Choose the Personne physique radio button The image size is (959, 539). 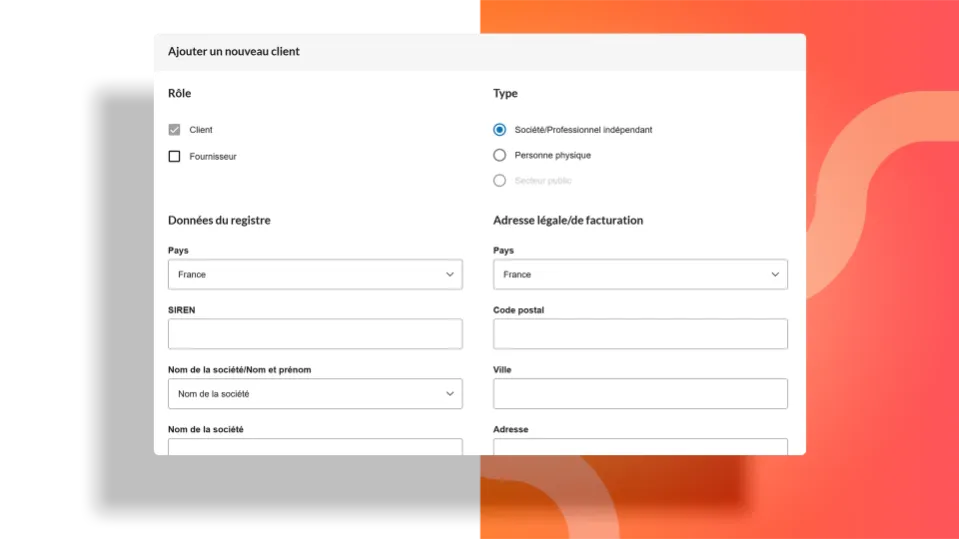pos(500,155)
